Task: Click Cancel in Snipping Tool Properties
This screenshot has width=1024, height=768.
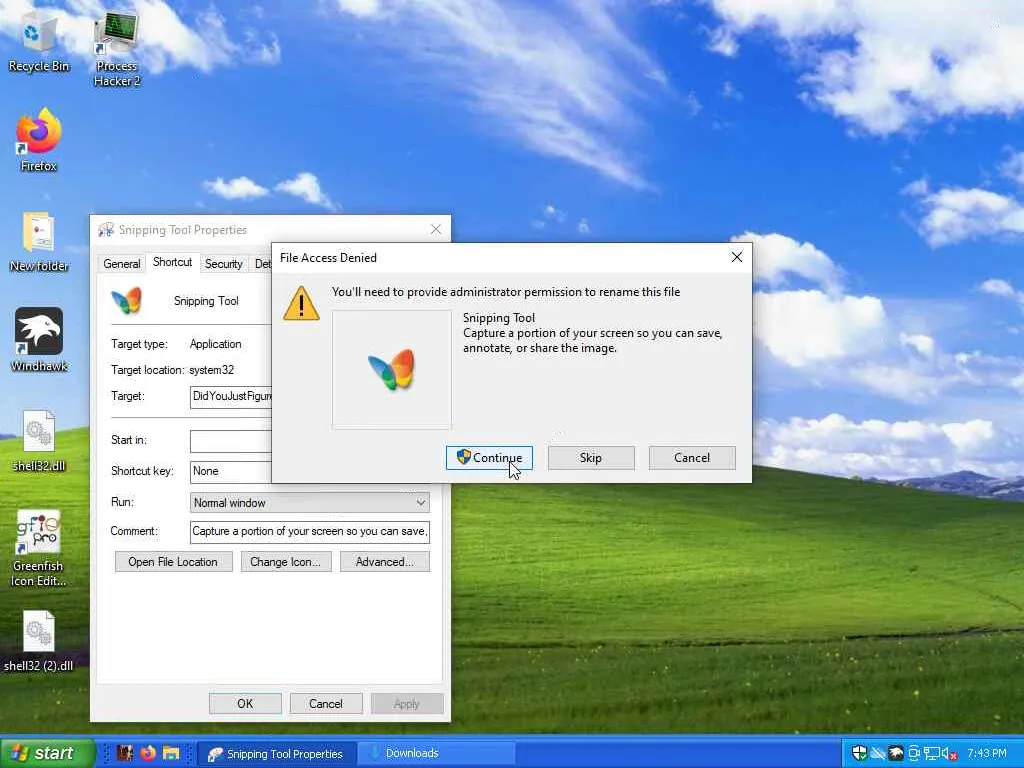Action: (x=326, y=703)
